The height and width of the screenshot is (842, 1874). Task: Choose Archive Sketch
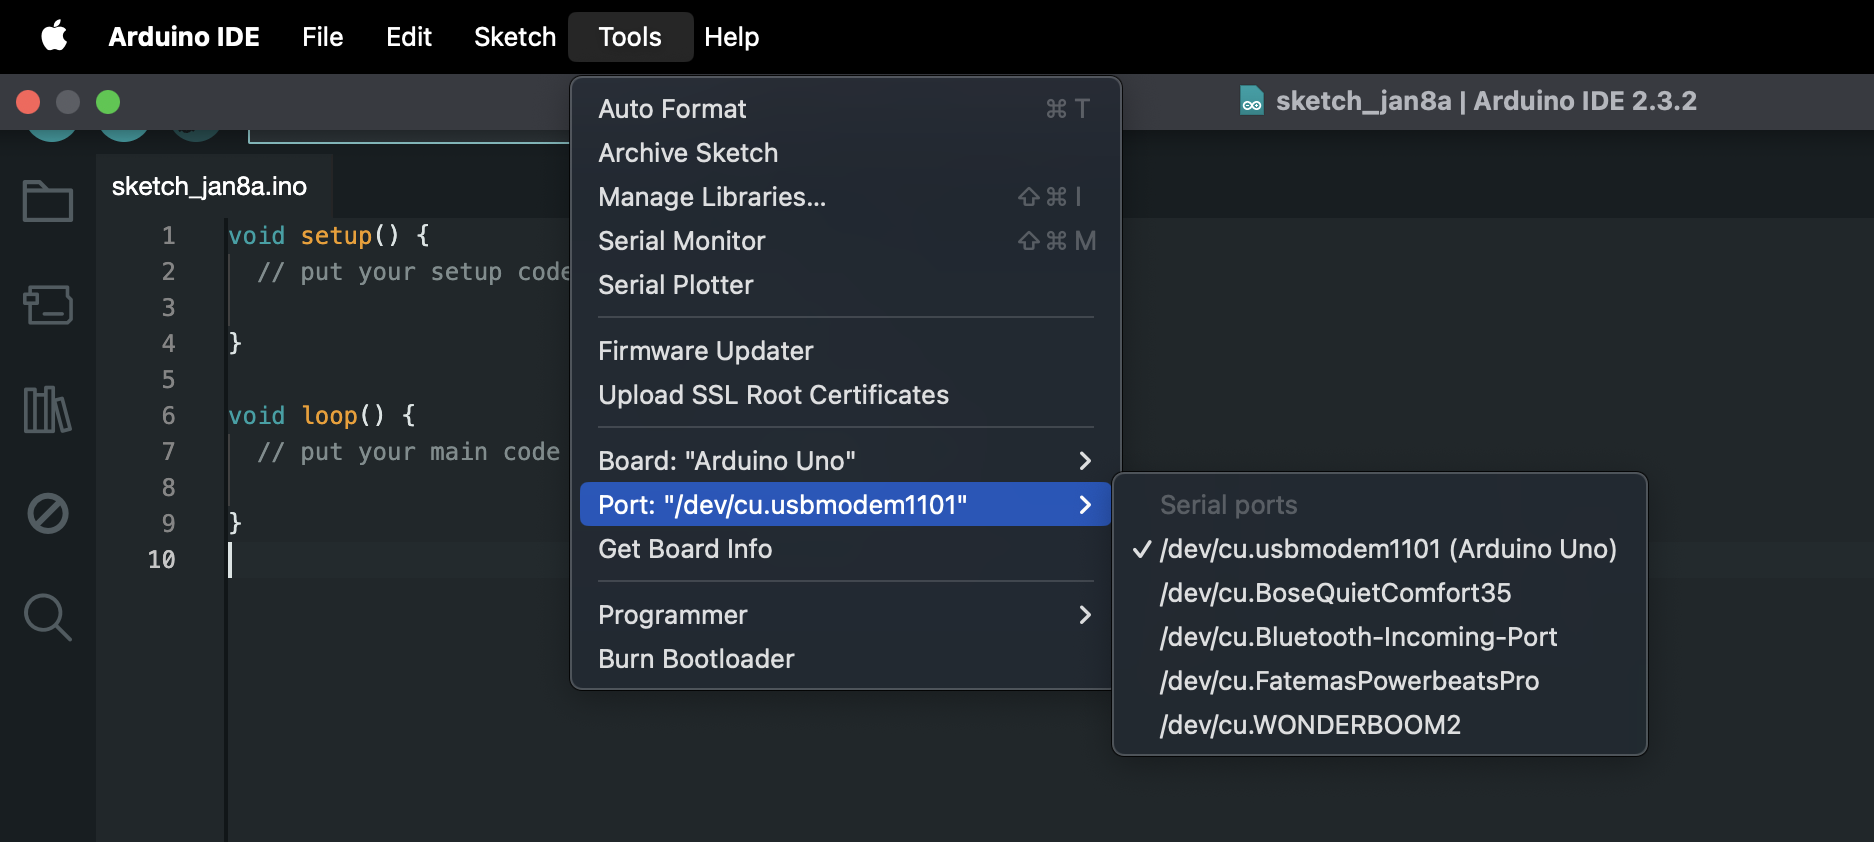(x=846, y=153)
